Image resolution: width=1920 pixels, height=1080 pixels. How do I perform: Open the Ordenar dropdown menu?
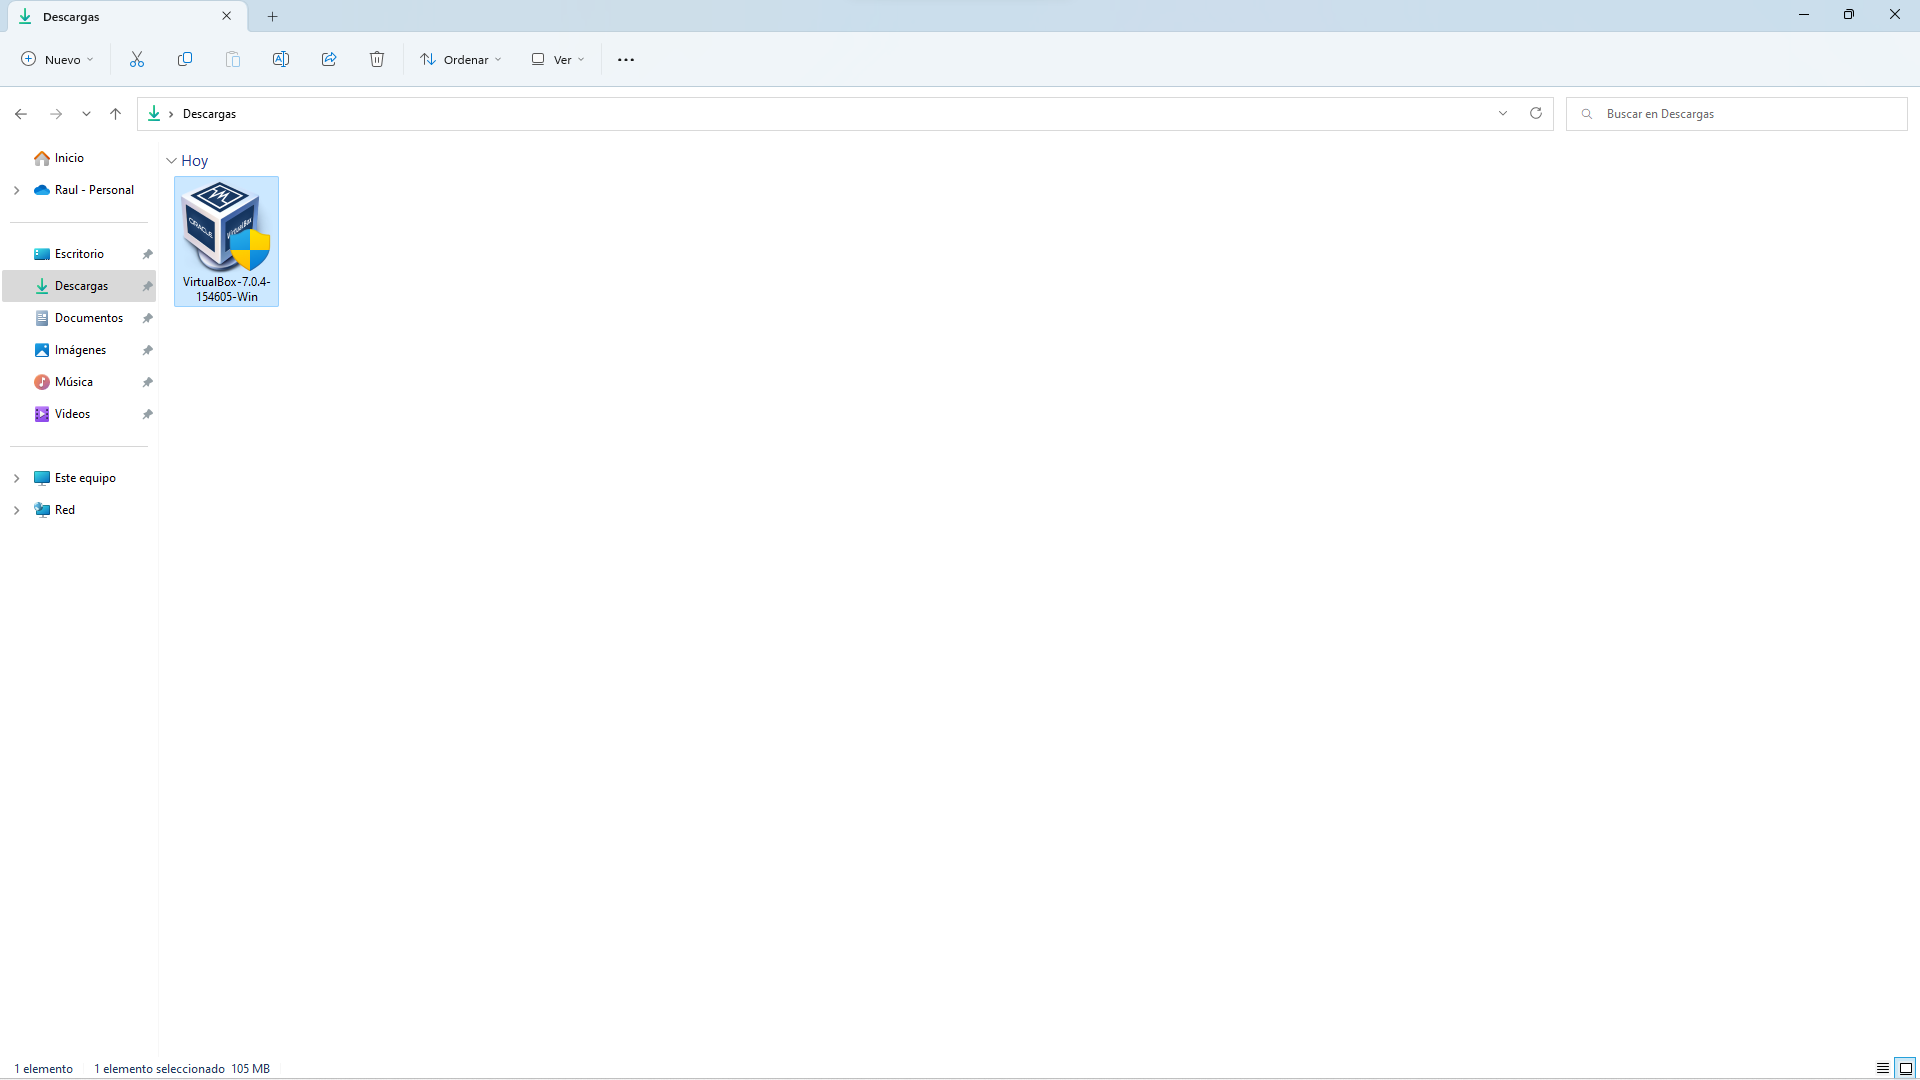pos(462,60)
